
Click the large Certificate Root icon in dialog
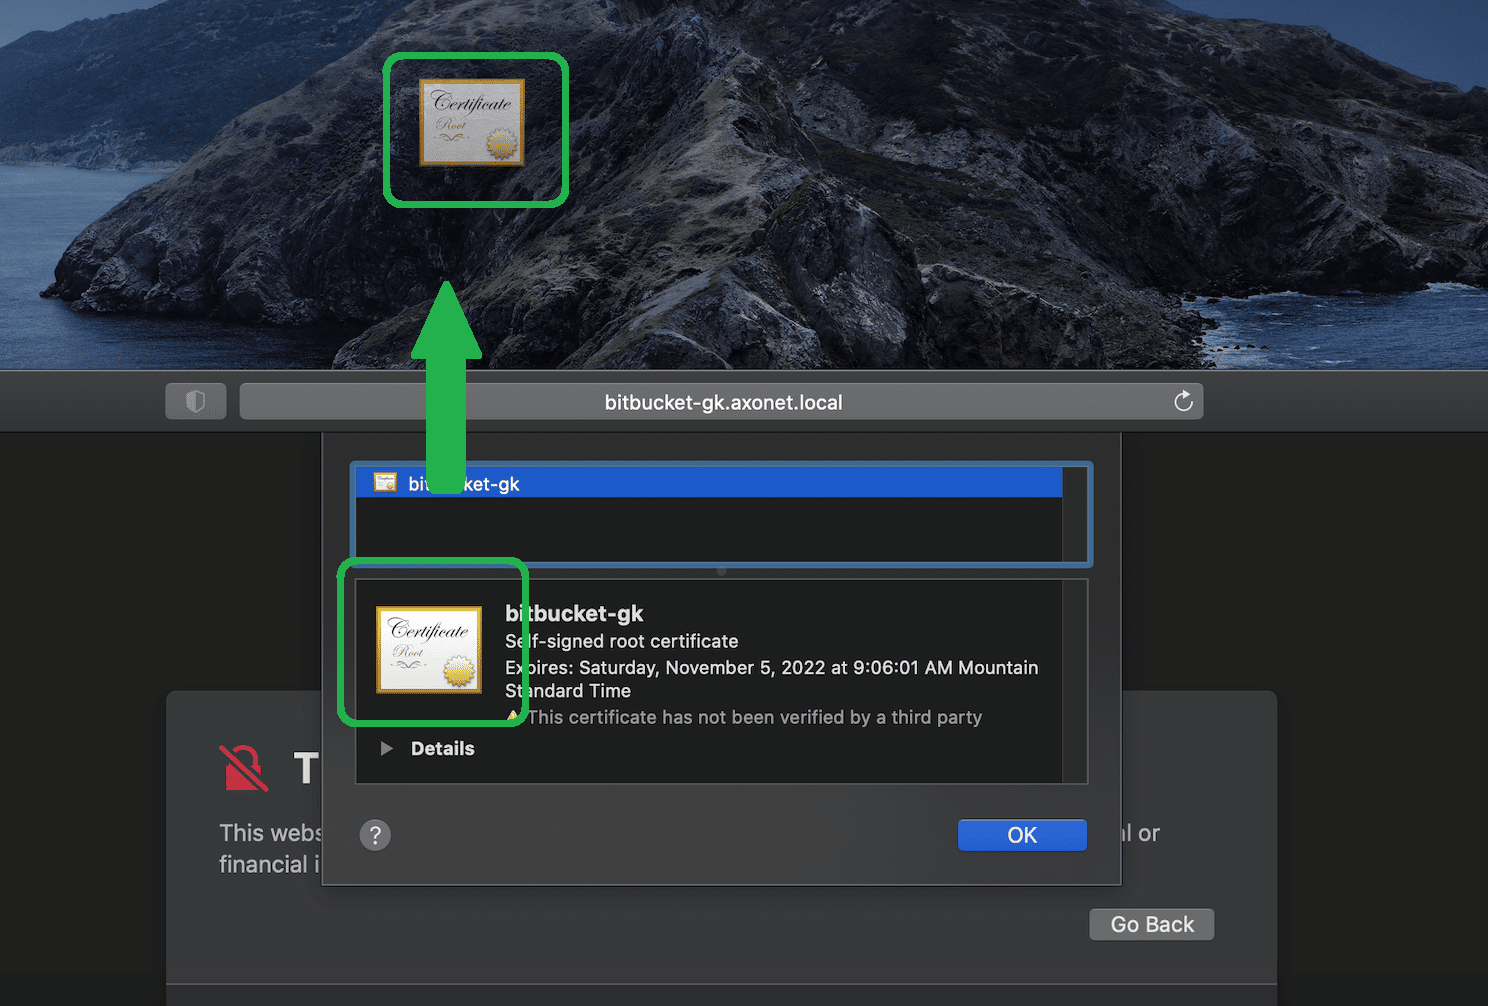(x=429, y=649)
